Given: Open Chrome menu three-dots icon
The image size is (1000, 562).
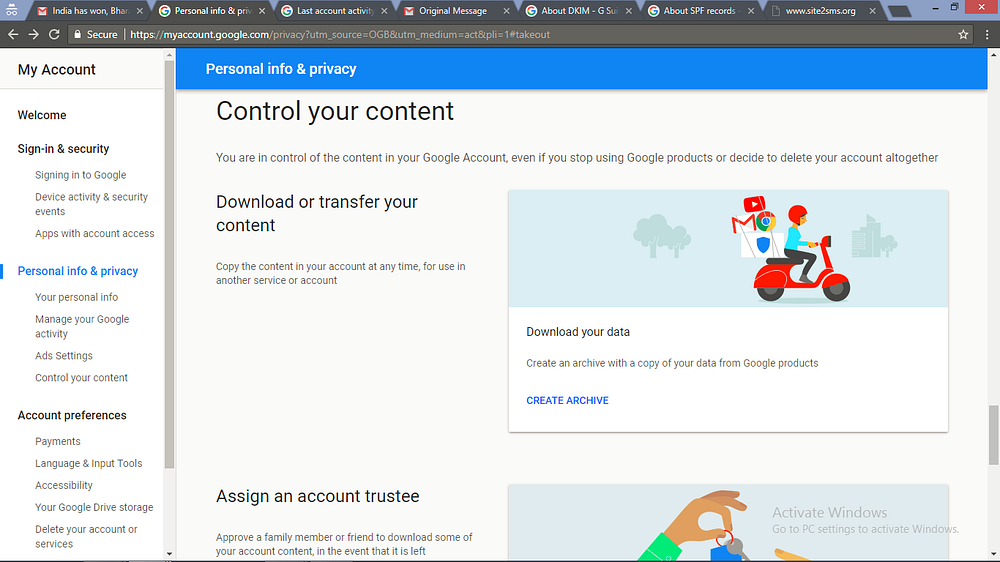Looking at the screenshot, I should (987, 34).
